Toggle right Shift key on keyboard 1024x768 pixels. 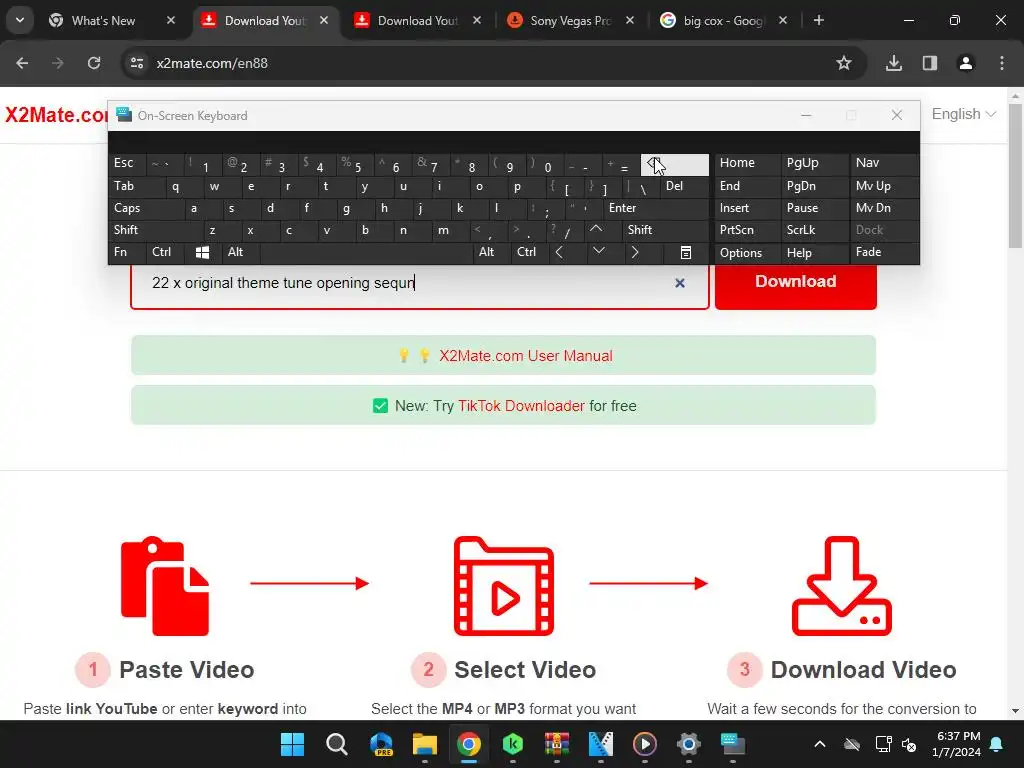click(x=666, y=230)
